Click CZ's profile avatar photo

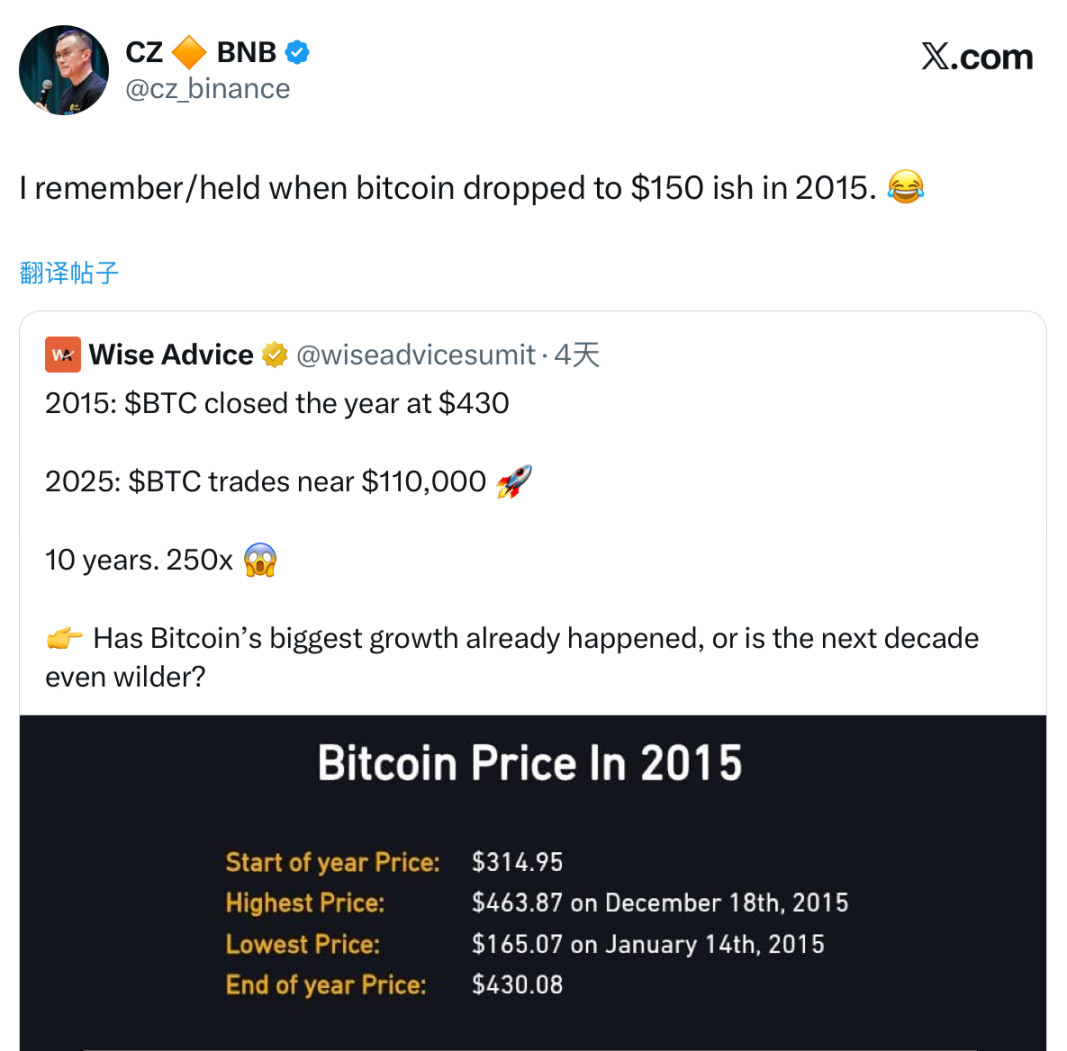64,70
